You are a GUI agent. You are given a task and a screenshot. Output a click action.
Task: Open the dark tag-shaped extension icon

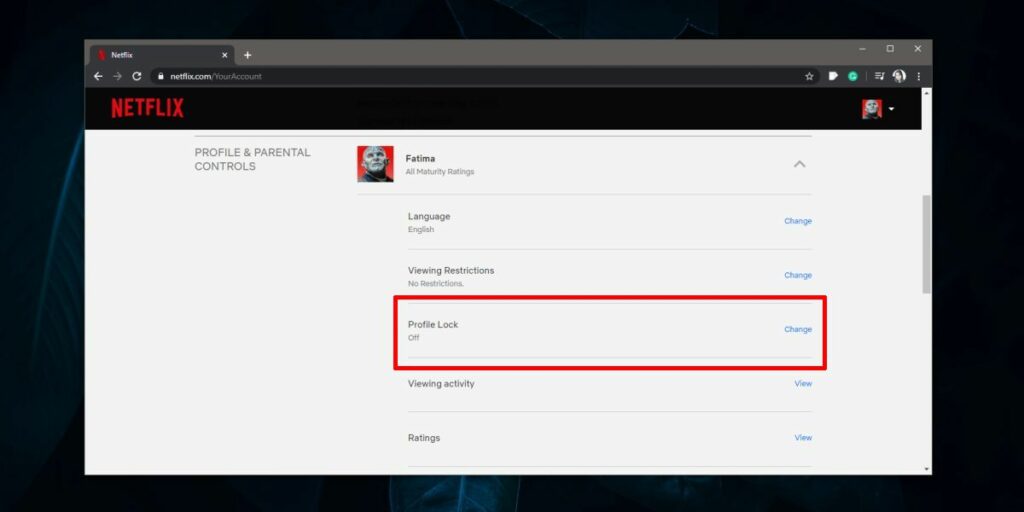(833, 76)
